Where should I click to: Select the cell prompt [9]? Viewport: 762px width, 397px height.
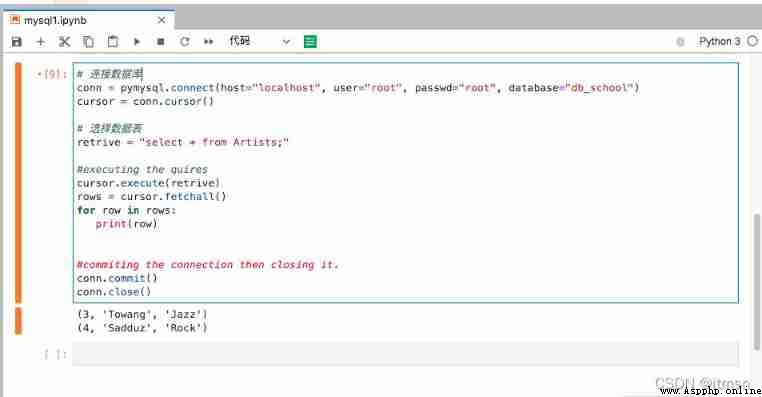[52, 74]
